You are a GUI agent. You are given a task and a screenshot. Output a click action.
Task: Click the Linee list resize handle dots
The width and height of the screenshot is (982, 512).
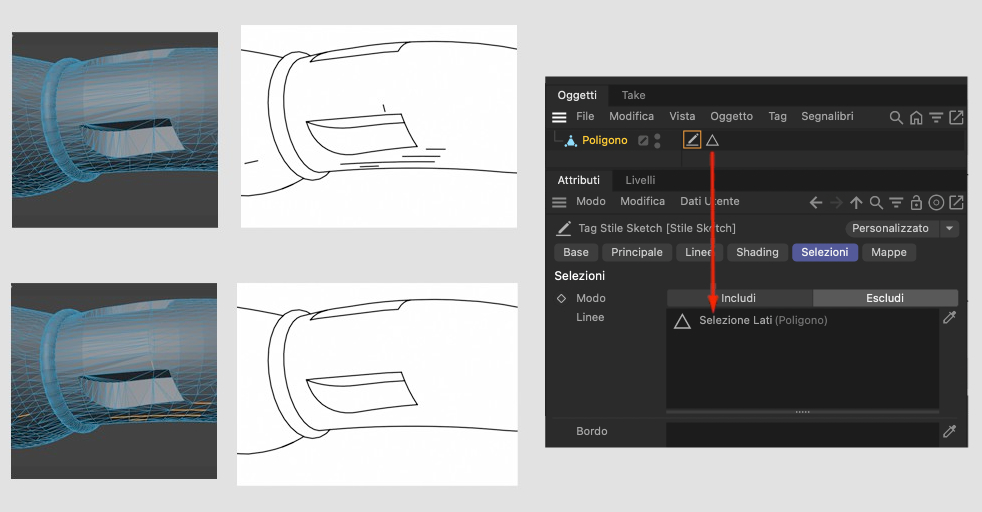(802, 412)
